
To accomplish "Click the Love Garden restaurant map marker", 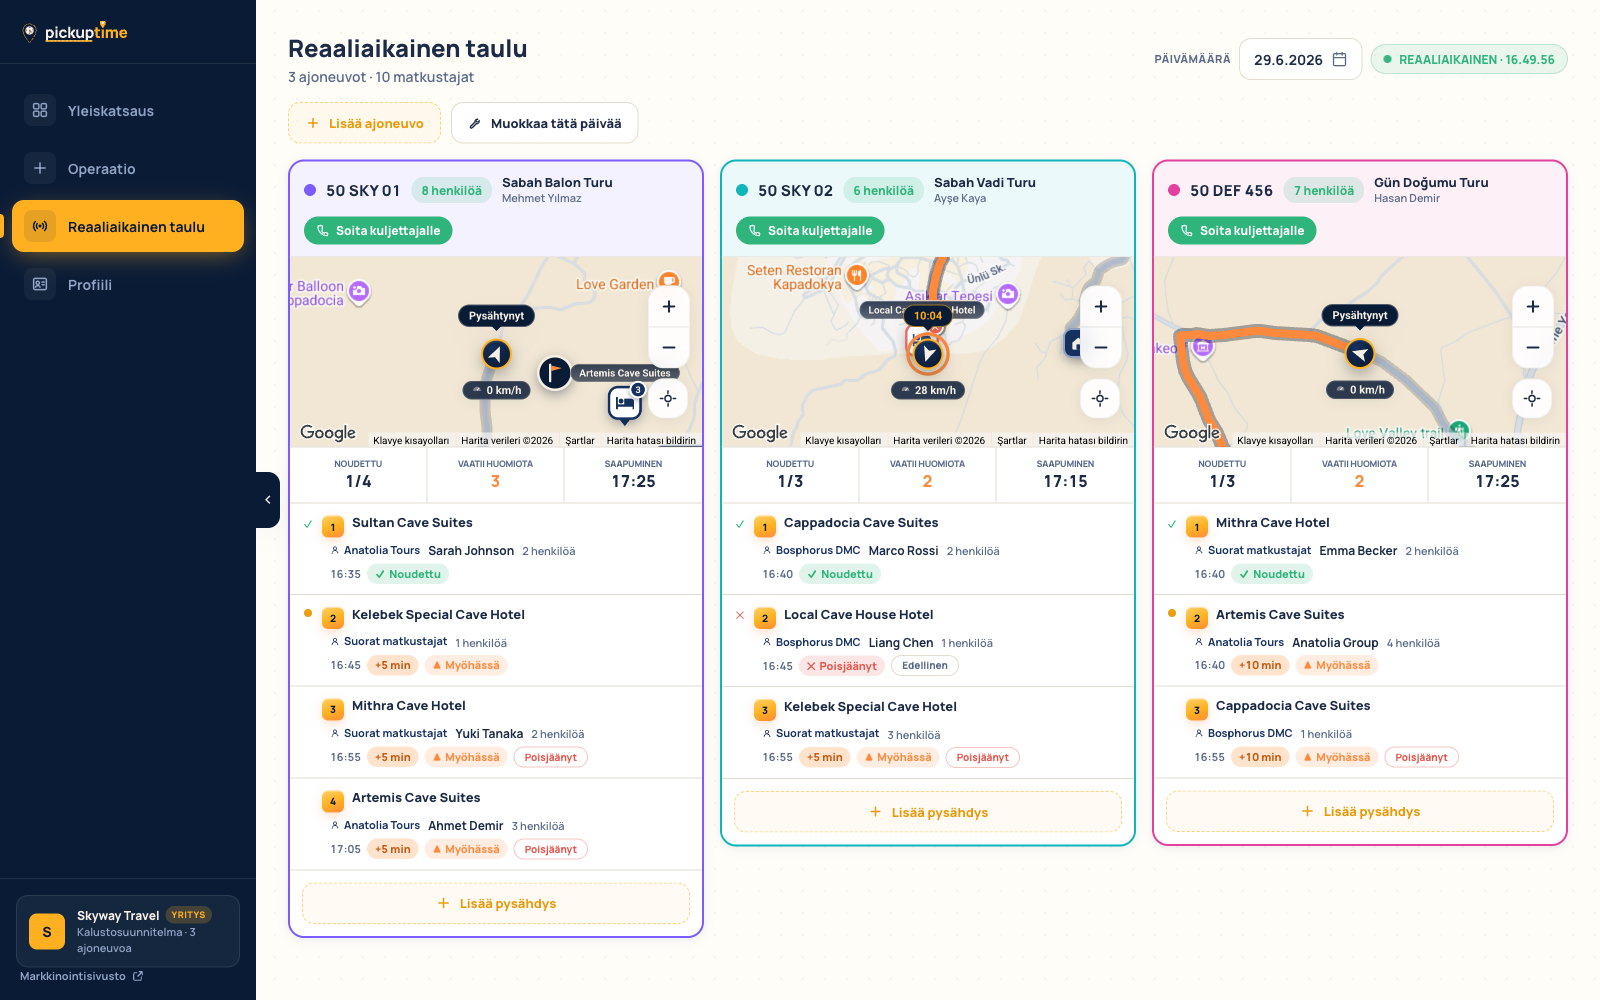I will [669, 283].
